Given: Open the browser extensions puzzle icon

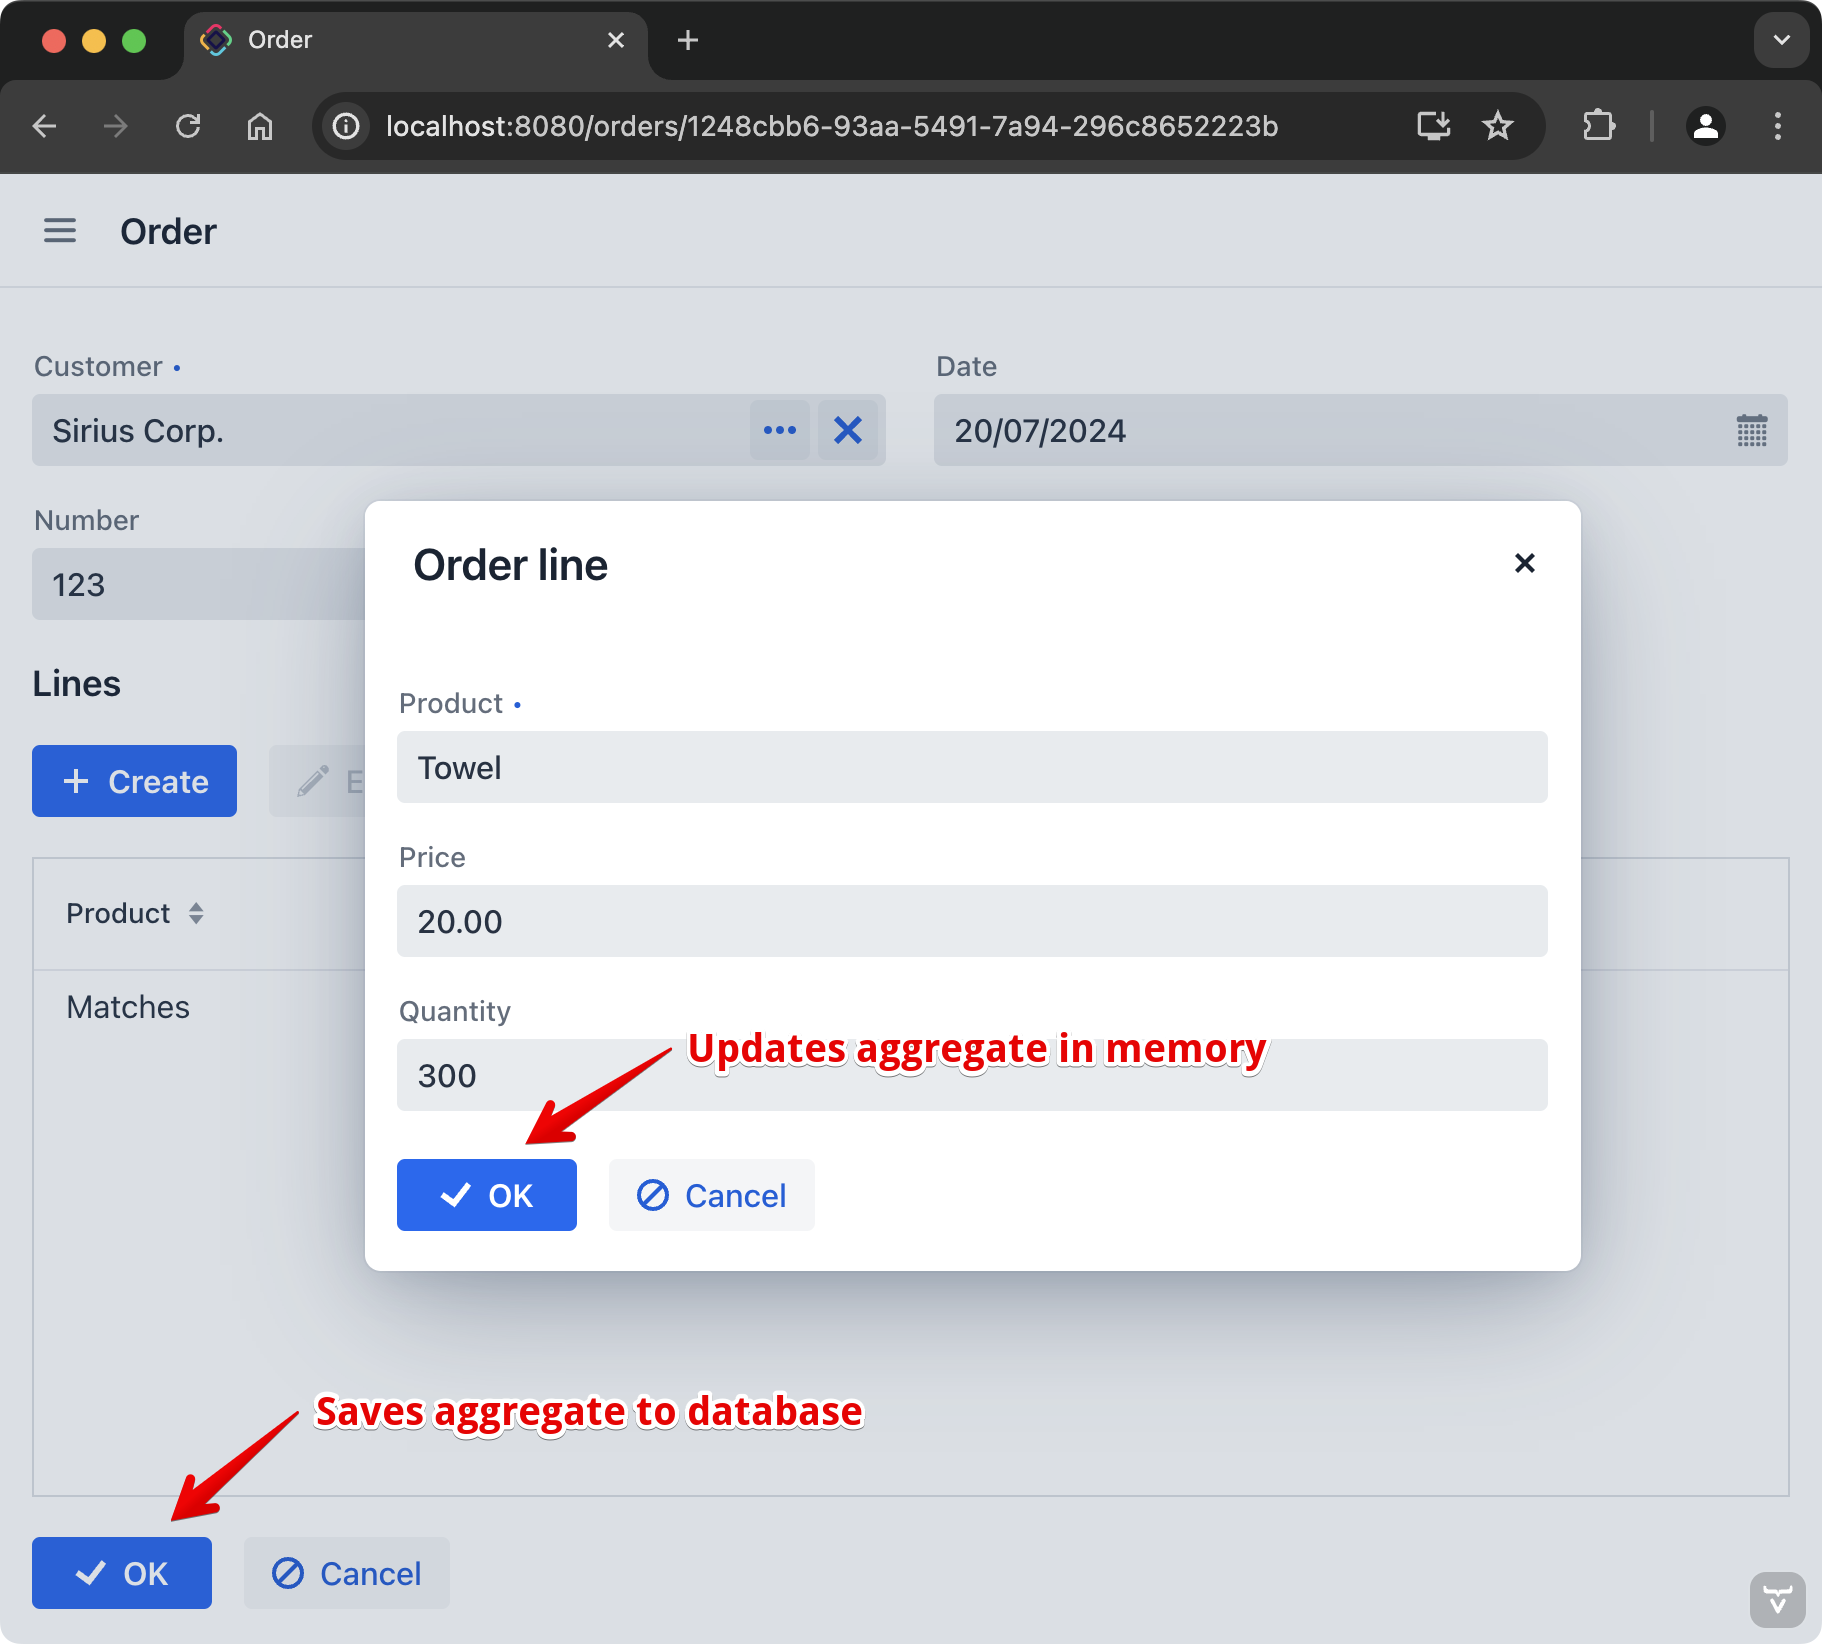Looking at the screenshot, I should (x=1599, y=126).
